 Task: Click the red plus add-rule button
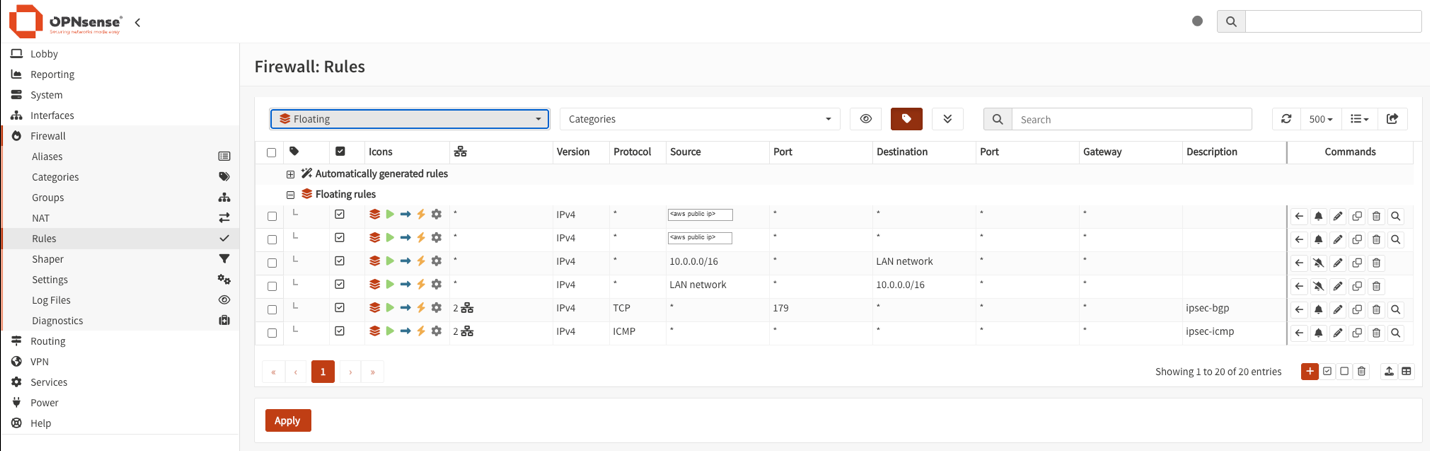[1309, 371]
